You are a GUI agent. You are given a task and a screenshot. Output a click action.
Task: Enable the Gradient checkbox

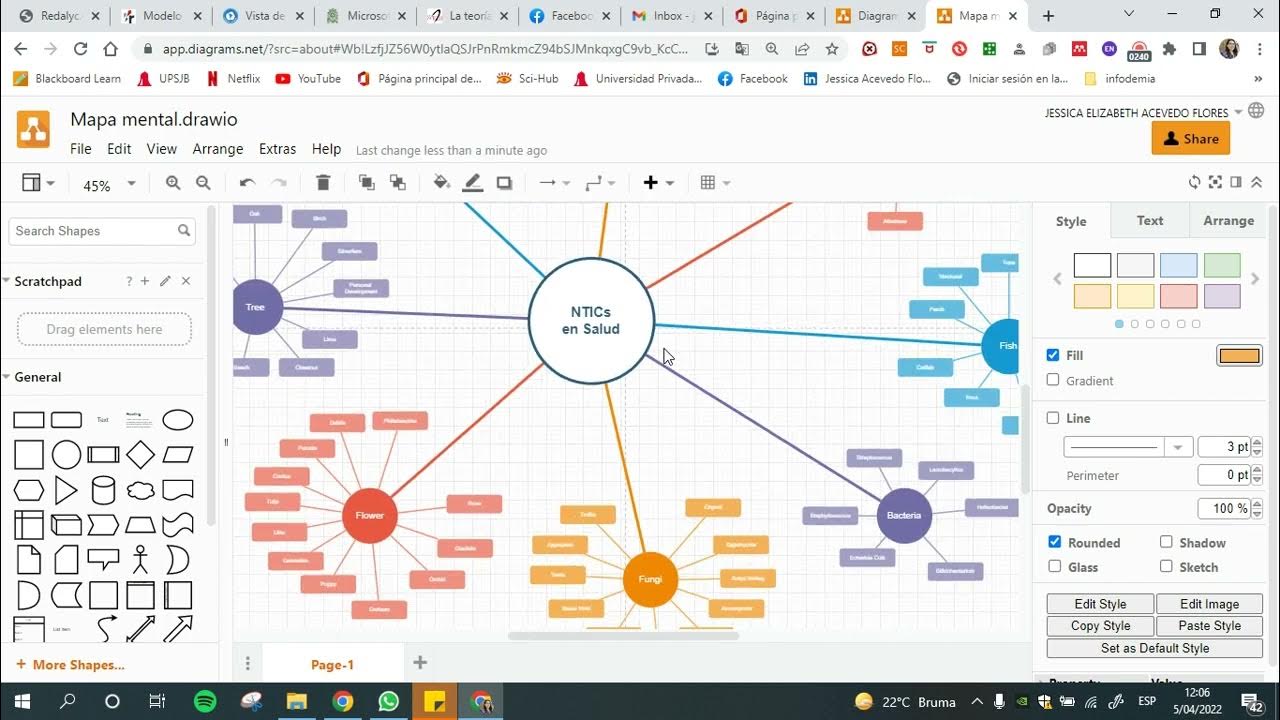pos(1053,380)
